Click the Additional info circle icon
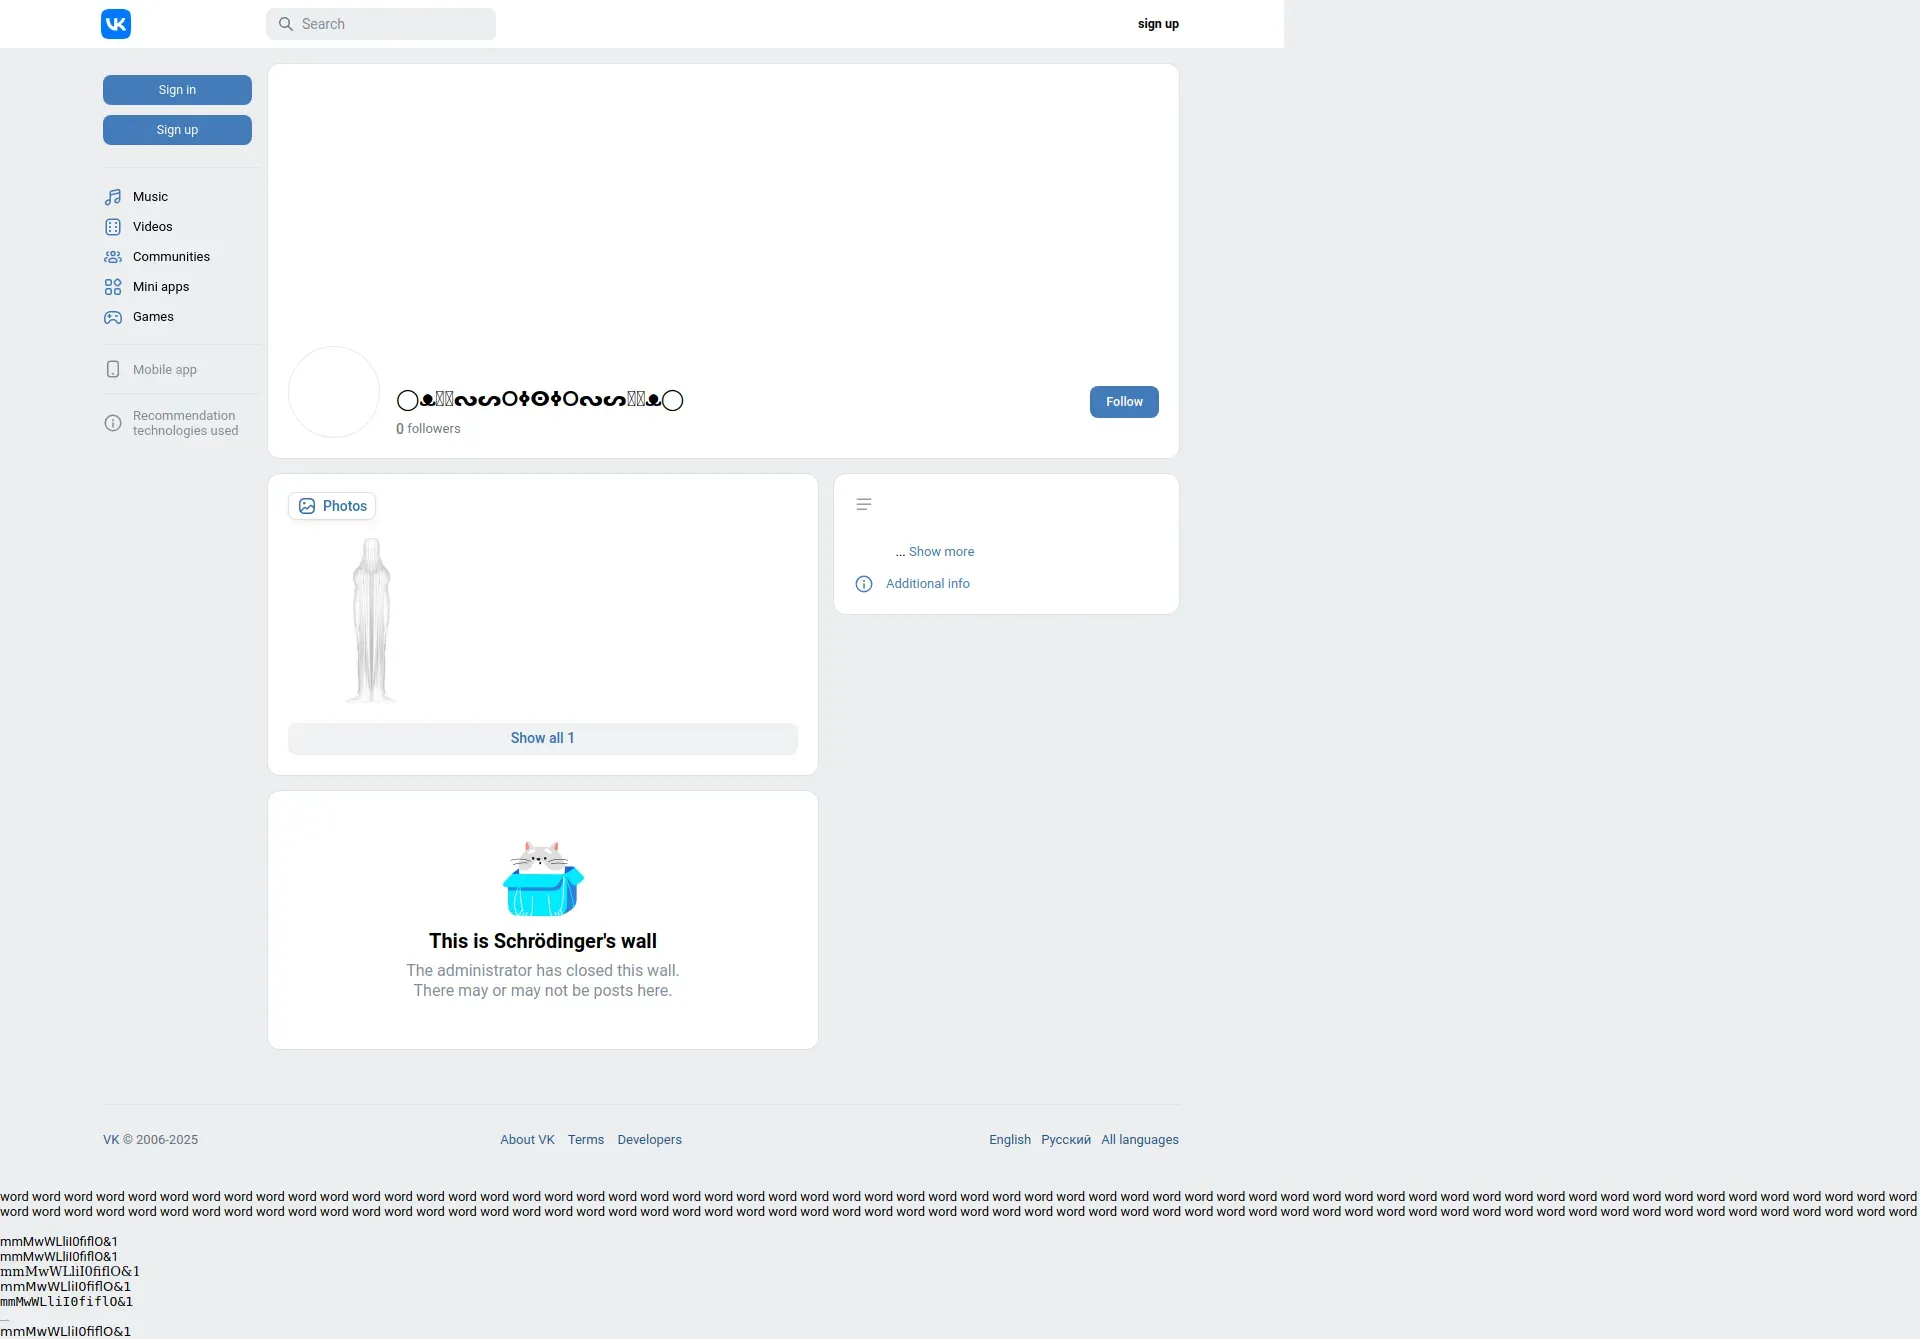The image size is (1920, 1339). click(x=864, y=584)
